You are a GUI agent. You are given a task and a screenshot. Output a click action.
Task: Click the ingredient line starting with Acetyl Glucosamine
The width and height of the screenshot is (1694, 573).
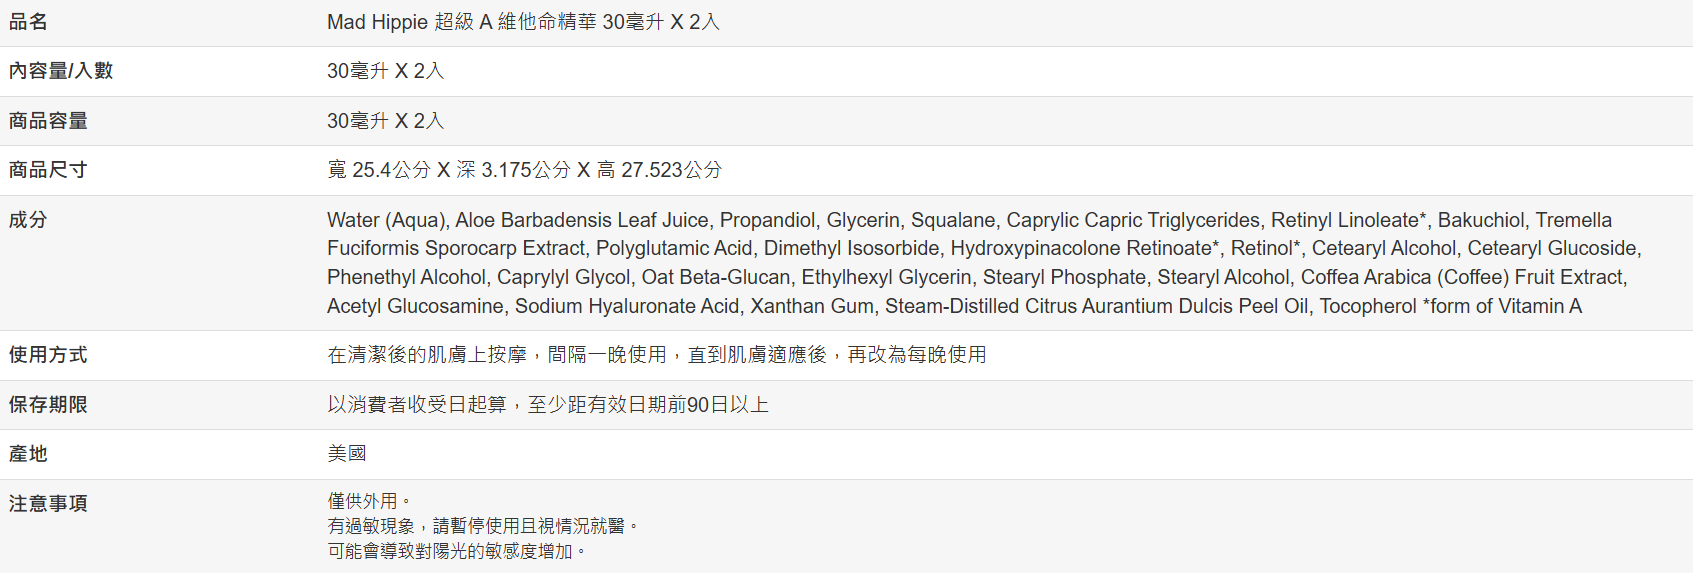tap(954, 306)
